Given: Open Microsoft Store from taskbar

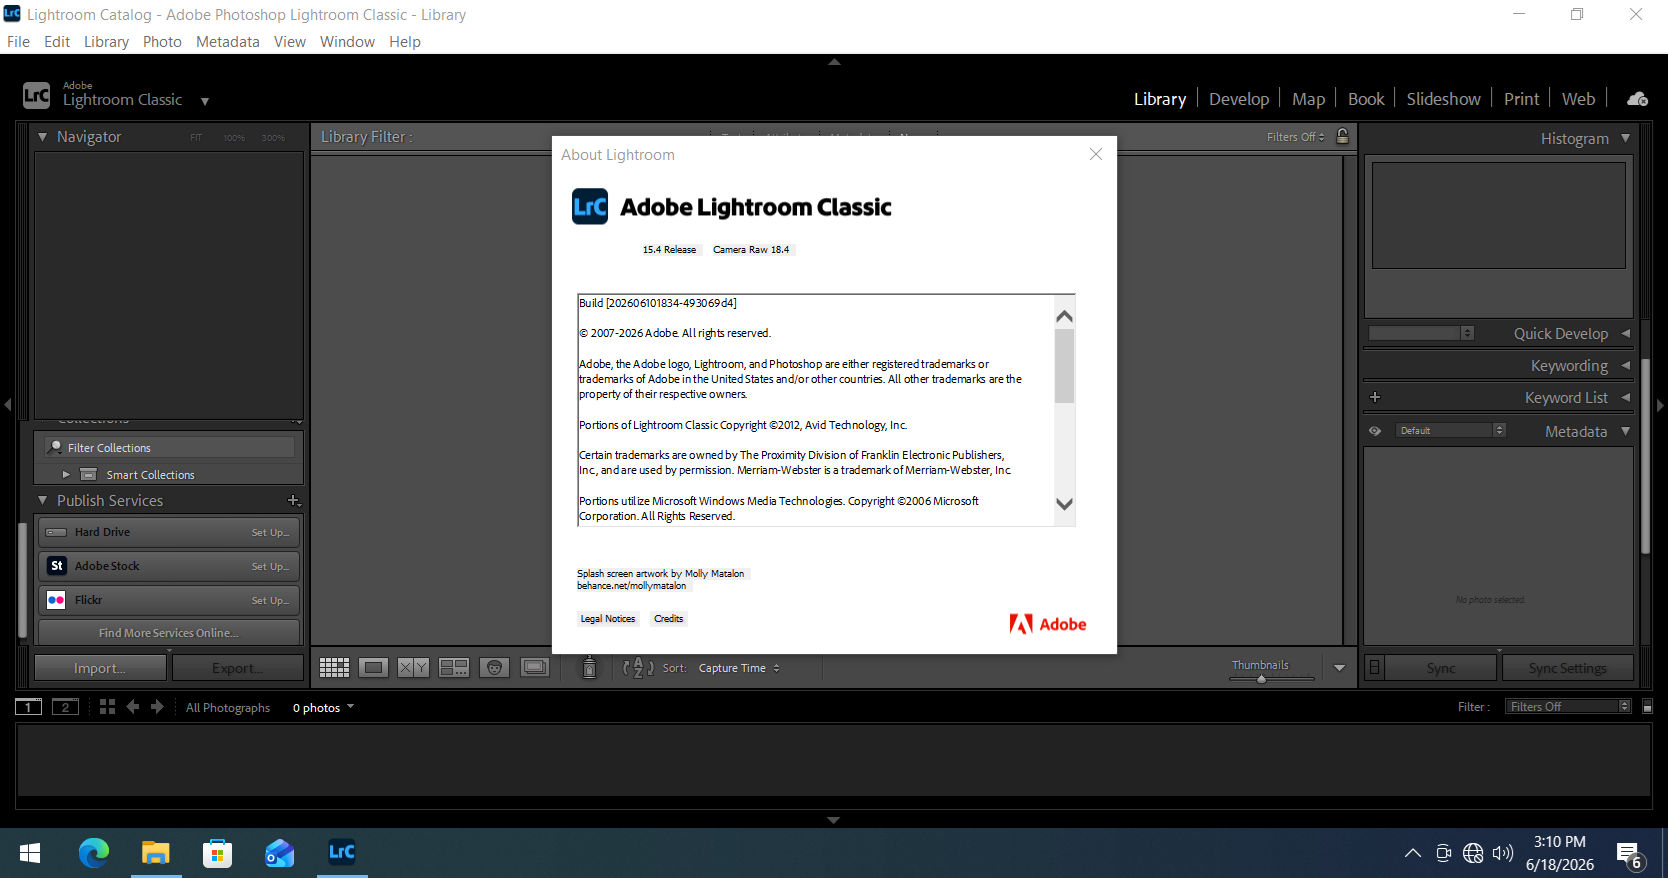Looking at the screenshot, I should (217, 853).
